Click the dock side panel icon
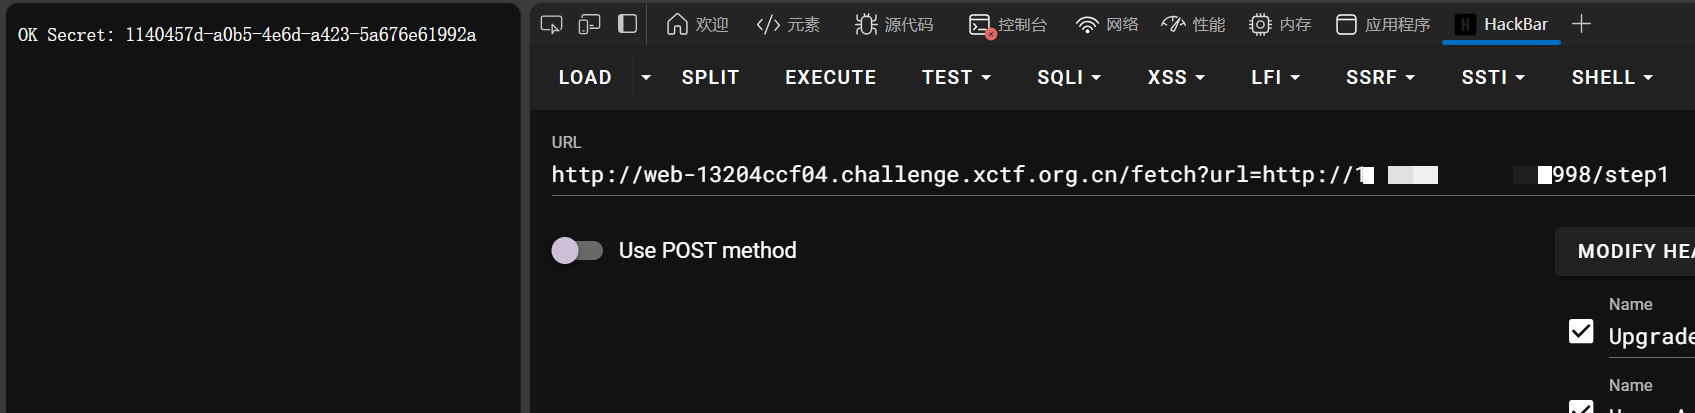Viewport: 1695px width, 413px height. (628, 24)
